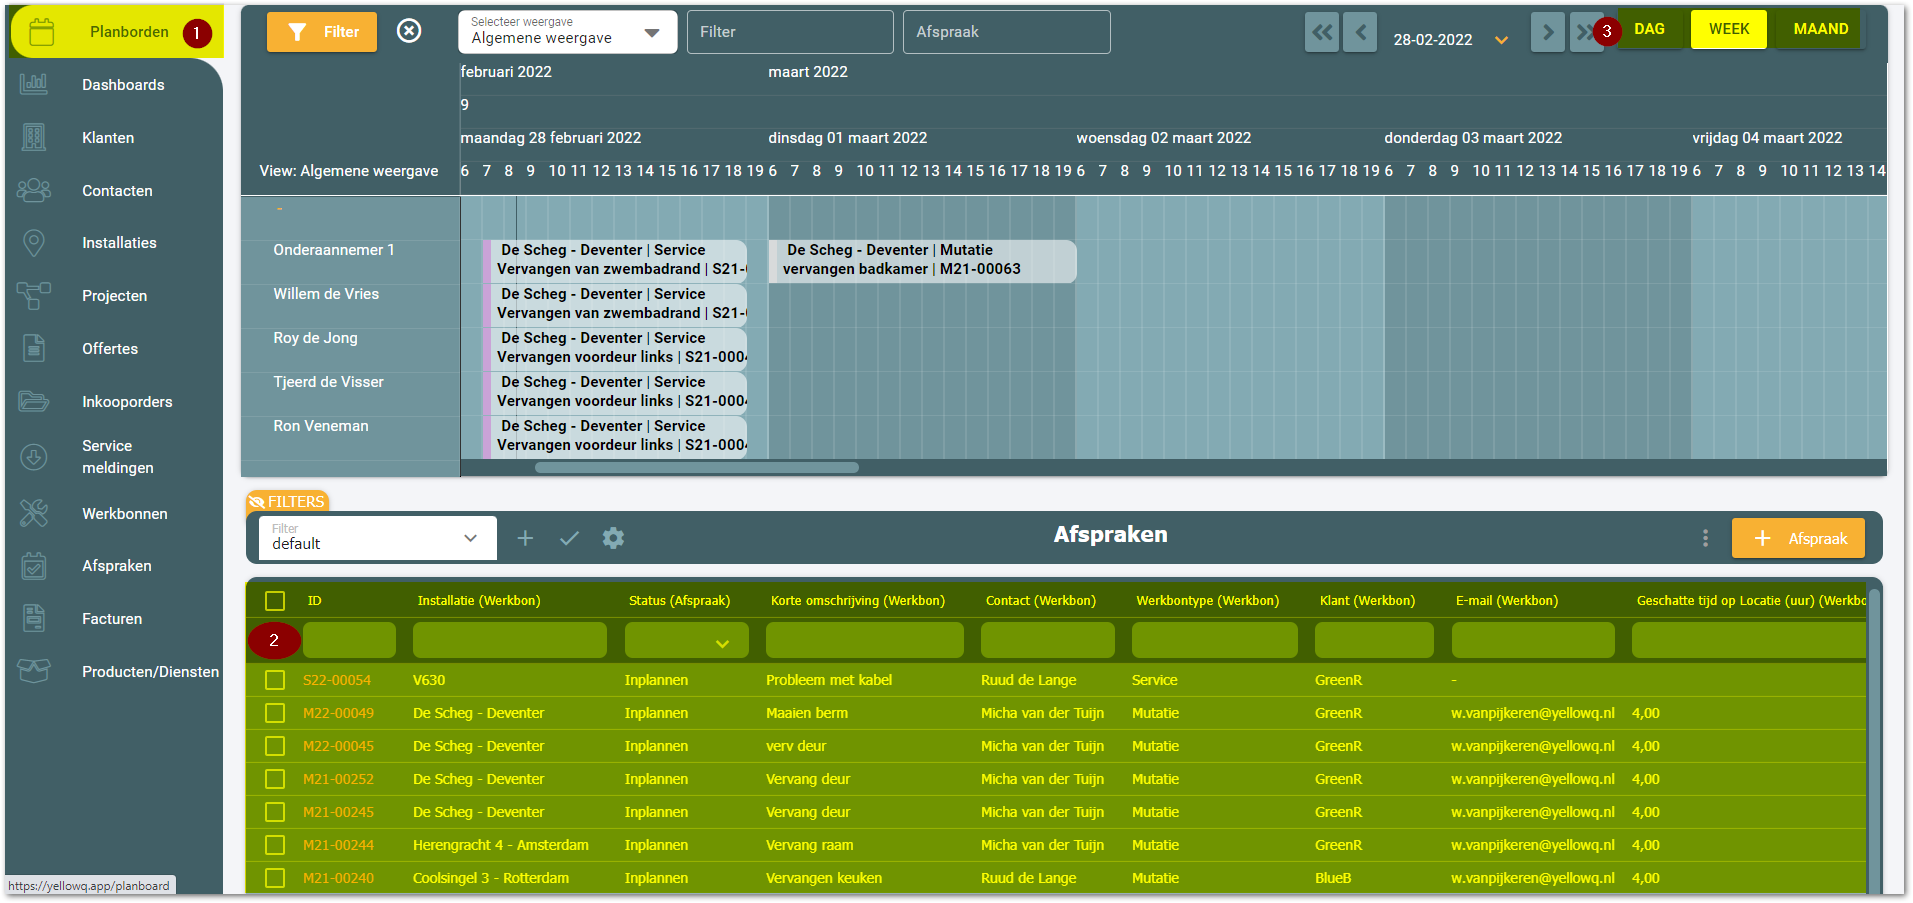The image size is (1913, 903).
Task: Select Onderaannemer 1 service appointment block
Action: (615, 260)
